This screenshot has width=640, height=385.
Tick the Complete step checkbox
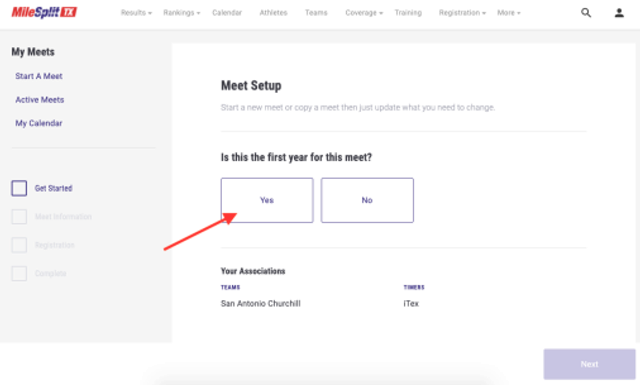tap(19, 273)
